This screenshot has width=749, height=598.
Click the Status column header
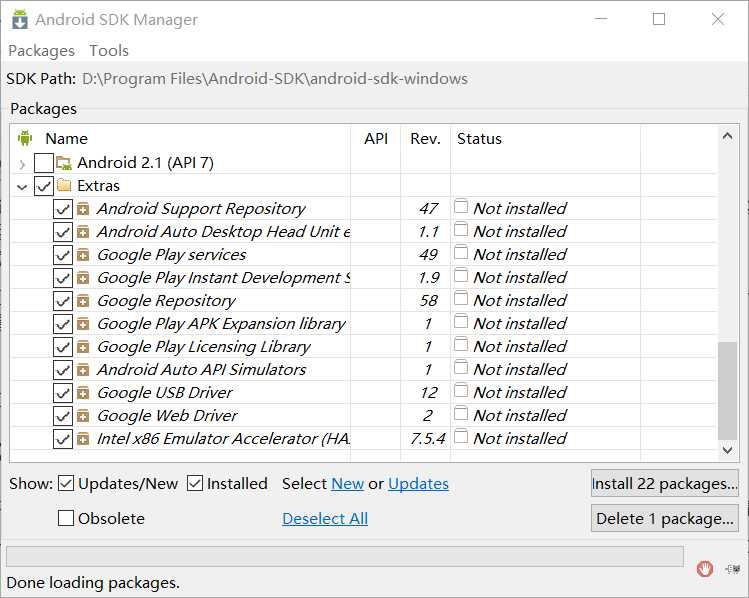(479, 139)
